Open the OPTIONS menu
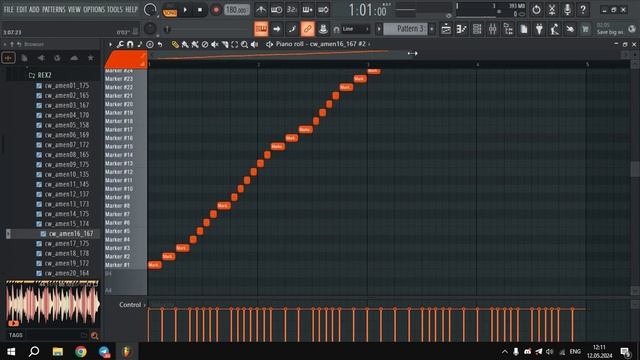The image size is (640, 360). coord(94,9)
